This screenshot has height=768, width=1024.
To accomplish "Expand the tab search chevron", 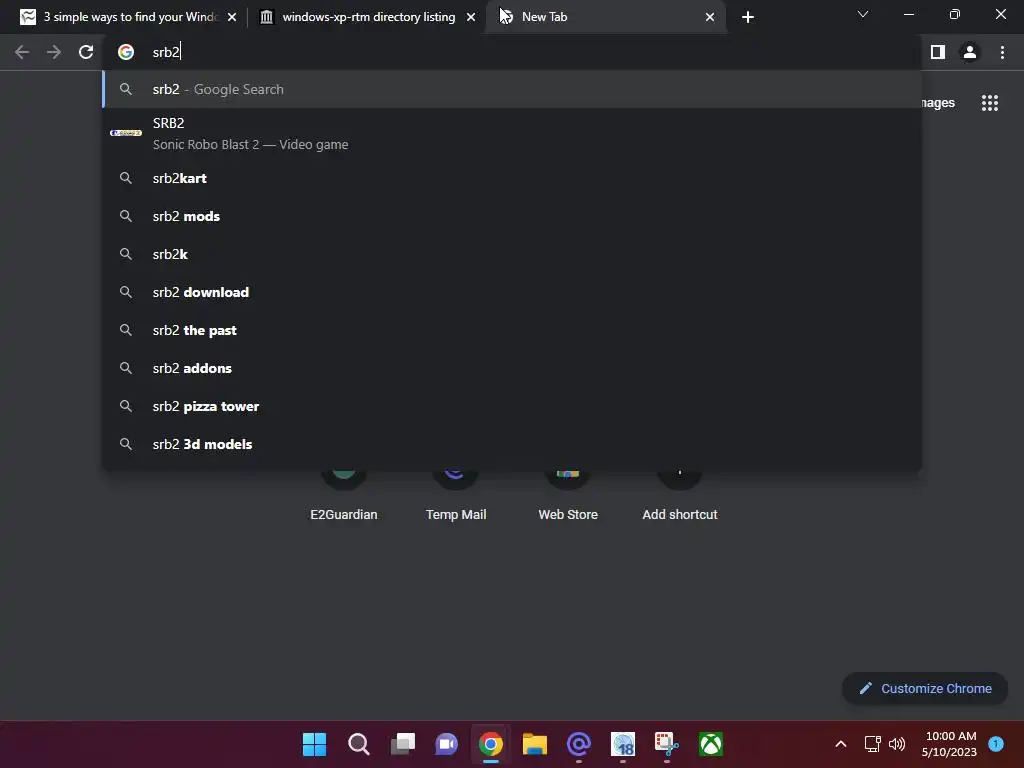I will [863, 14].
